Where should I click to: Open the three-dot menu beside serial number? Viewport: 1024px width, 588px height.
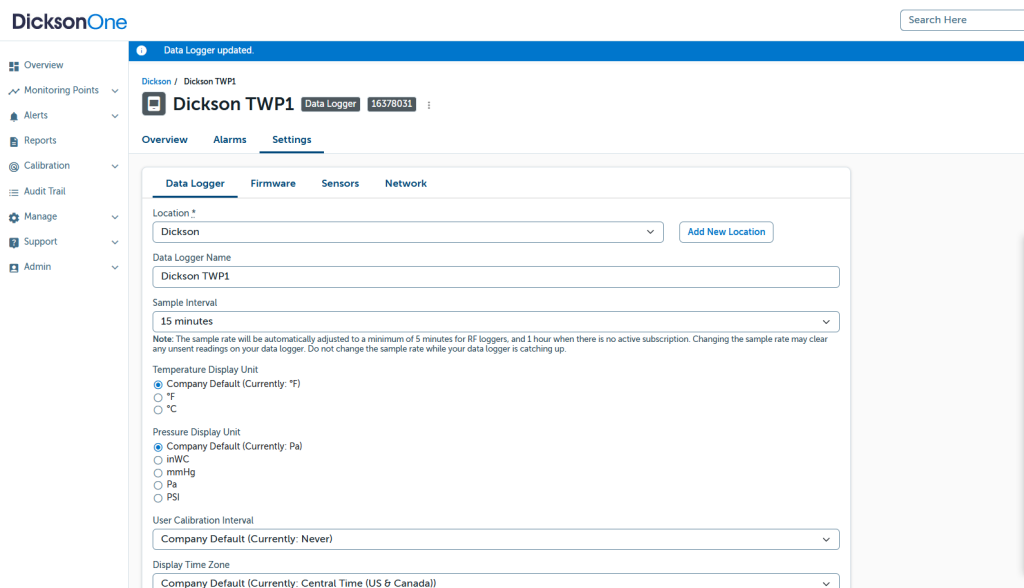[429, 105]
